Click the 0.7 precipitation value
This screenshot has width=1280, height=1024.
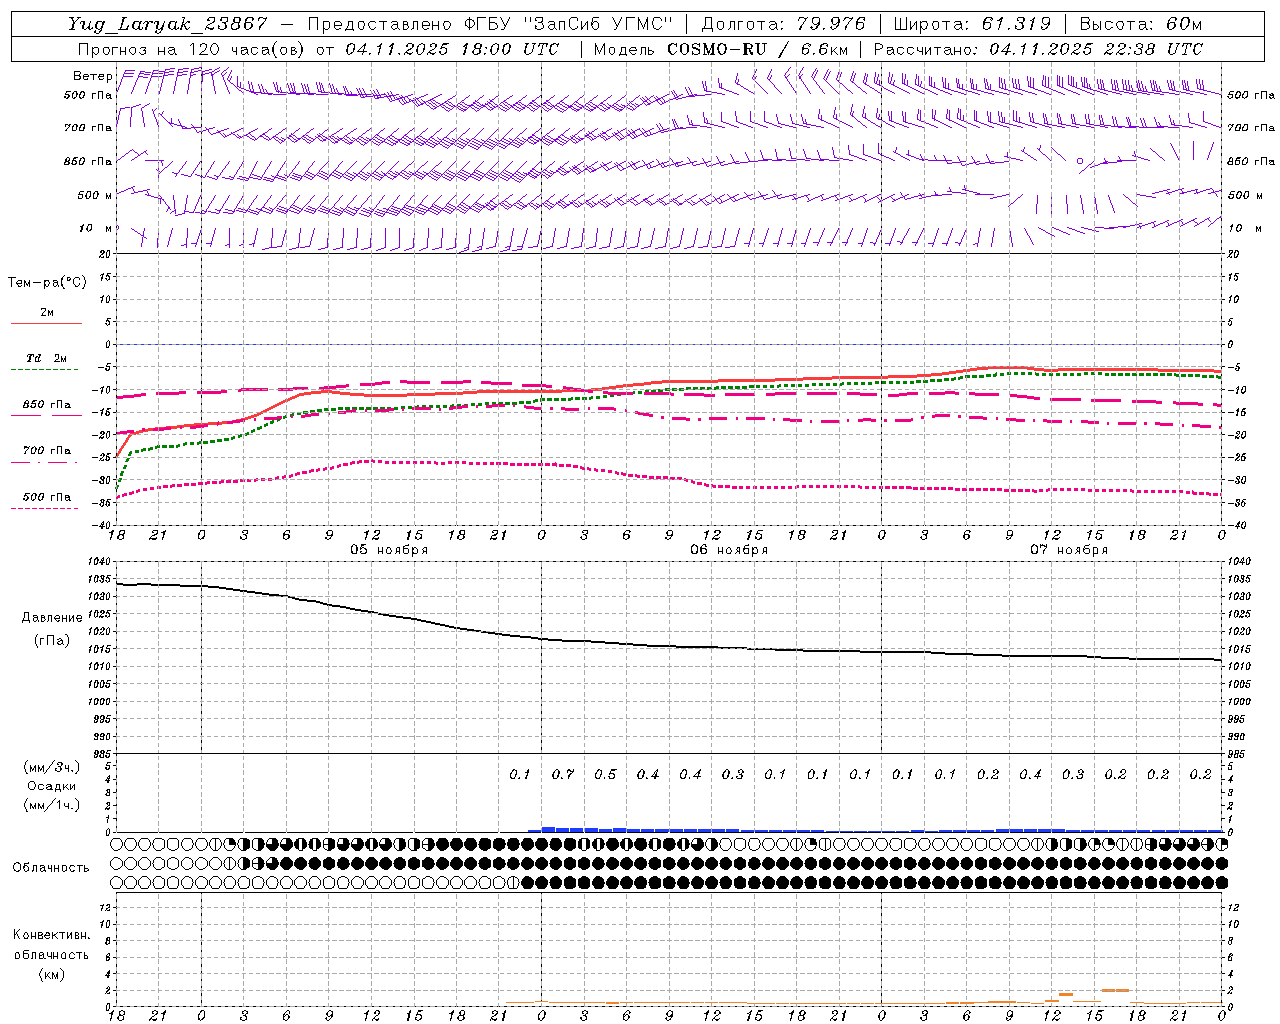pos(562,775)
